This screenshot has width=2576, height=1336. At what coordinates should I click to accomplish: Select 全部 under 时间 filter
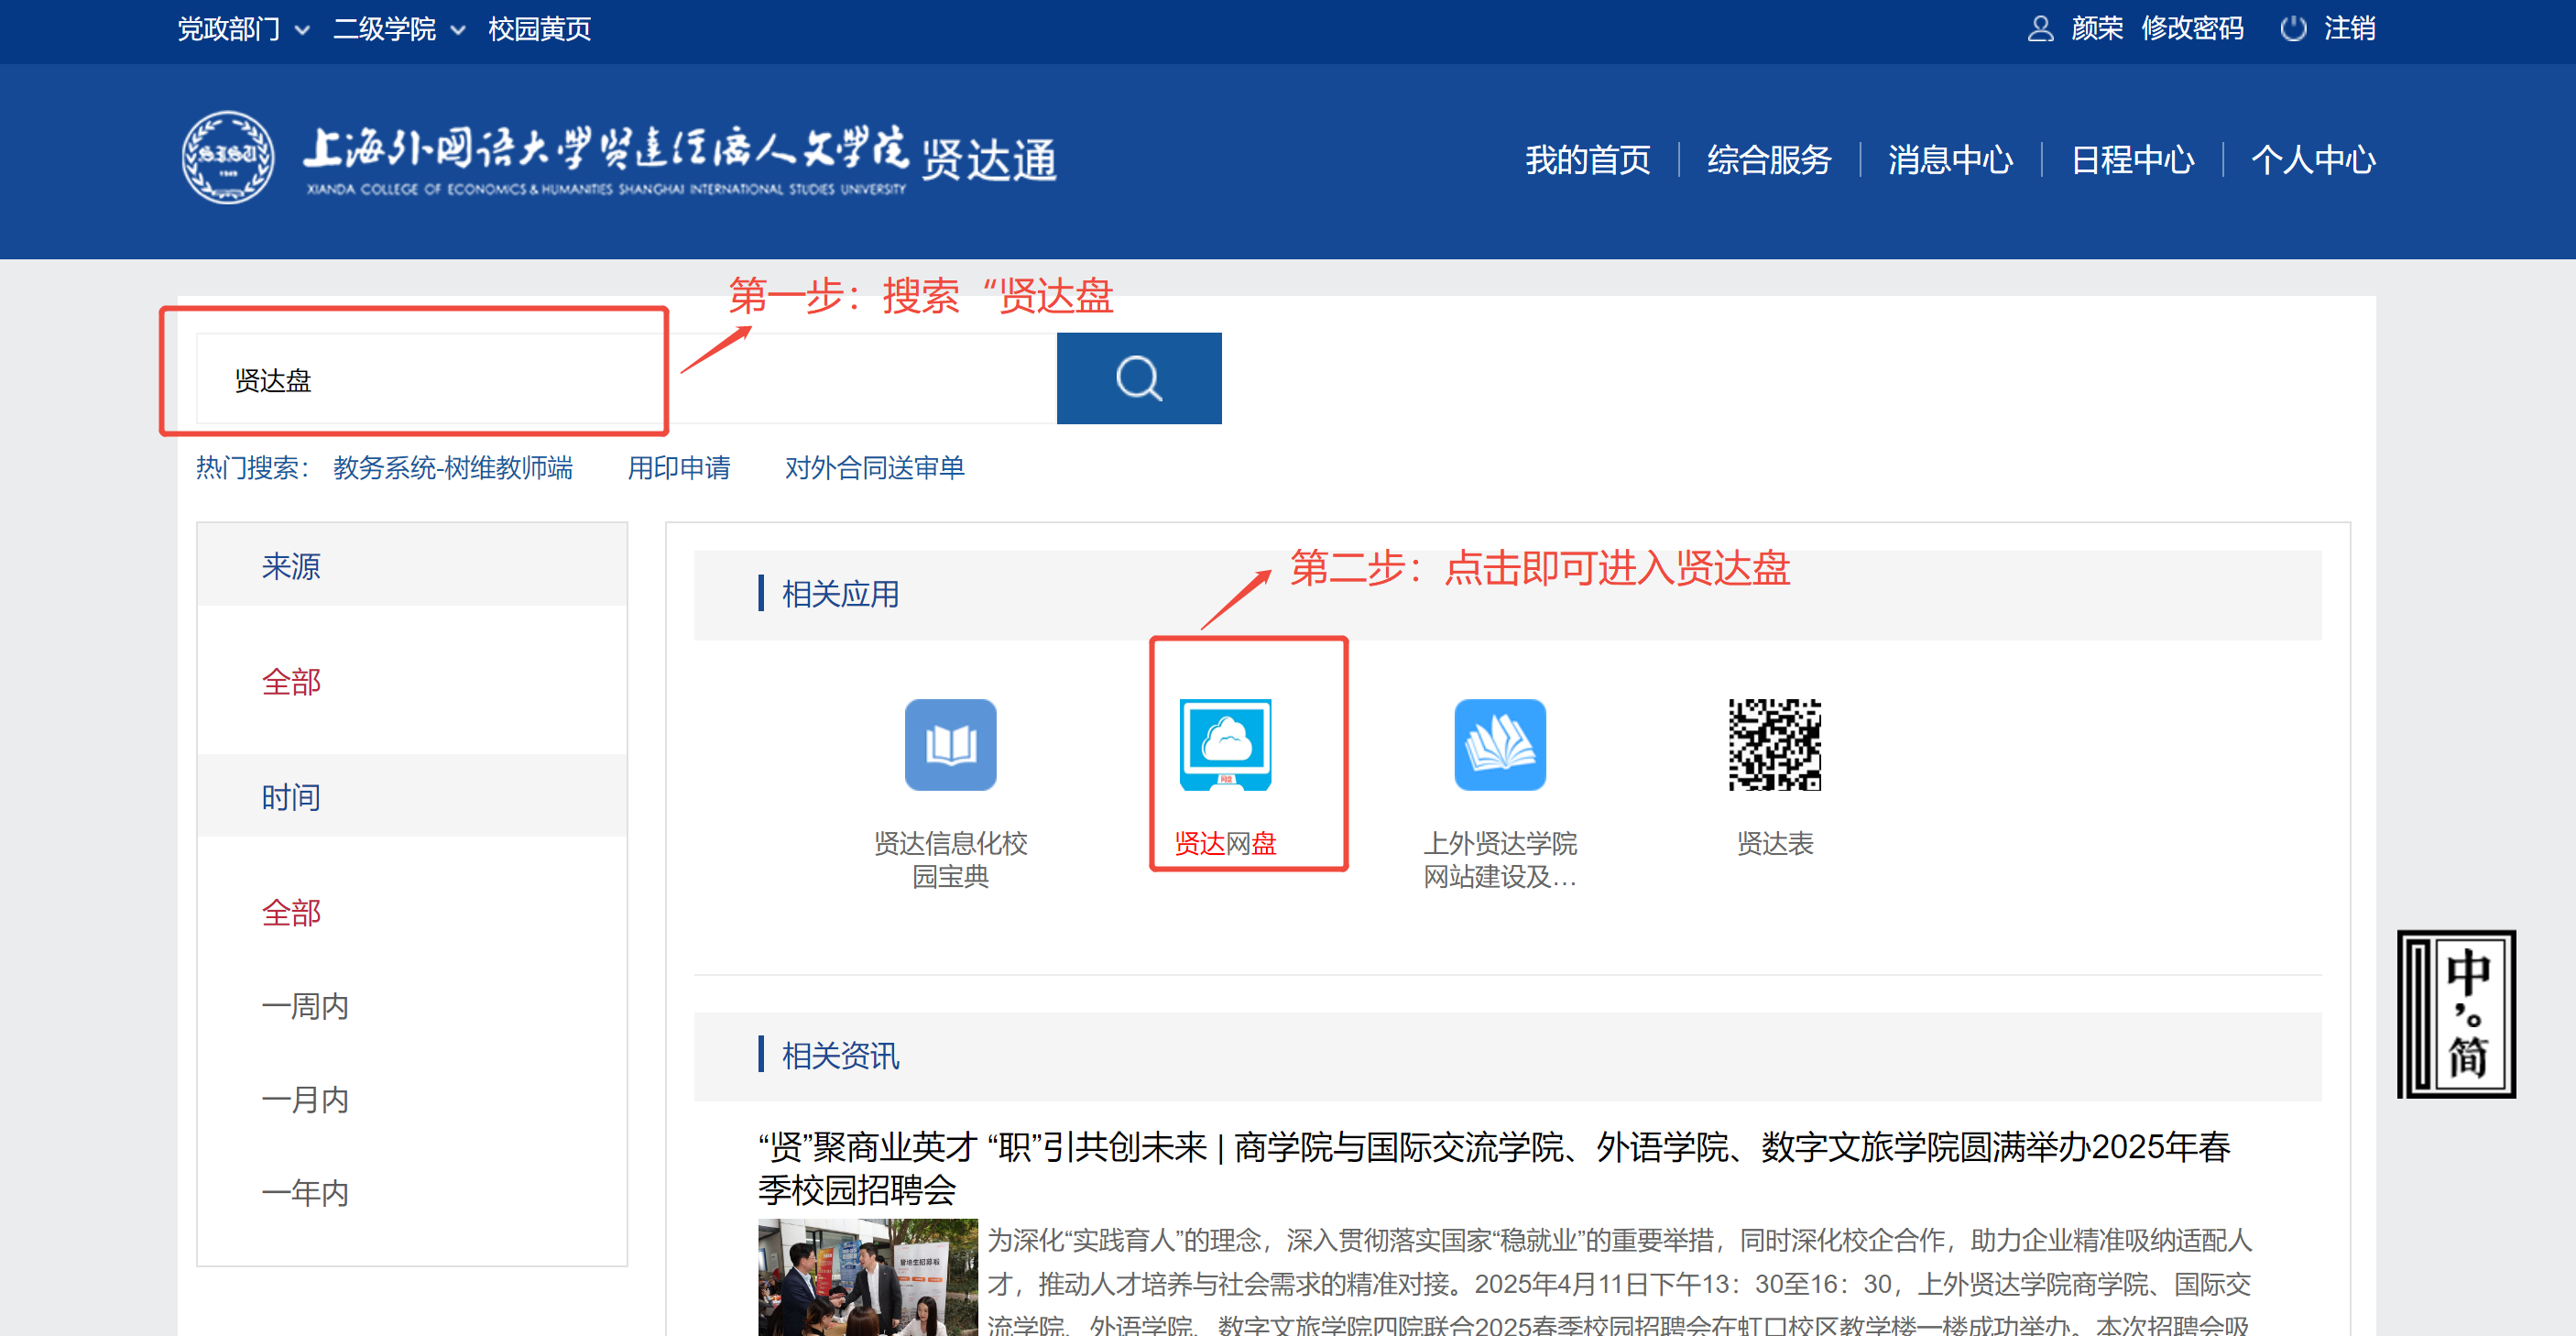(291, 913)
